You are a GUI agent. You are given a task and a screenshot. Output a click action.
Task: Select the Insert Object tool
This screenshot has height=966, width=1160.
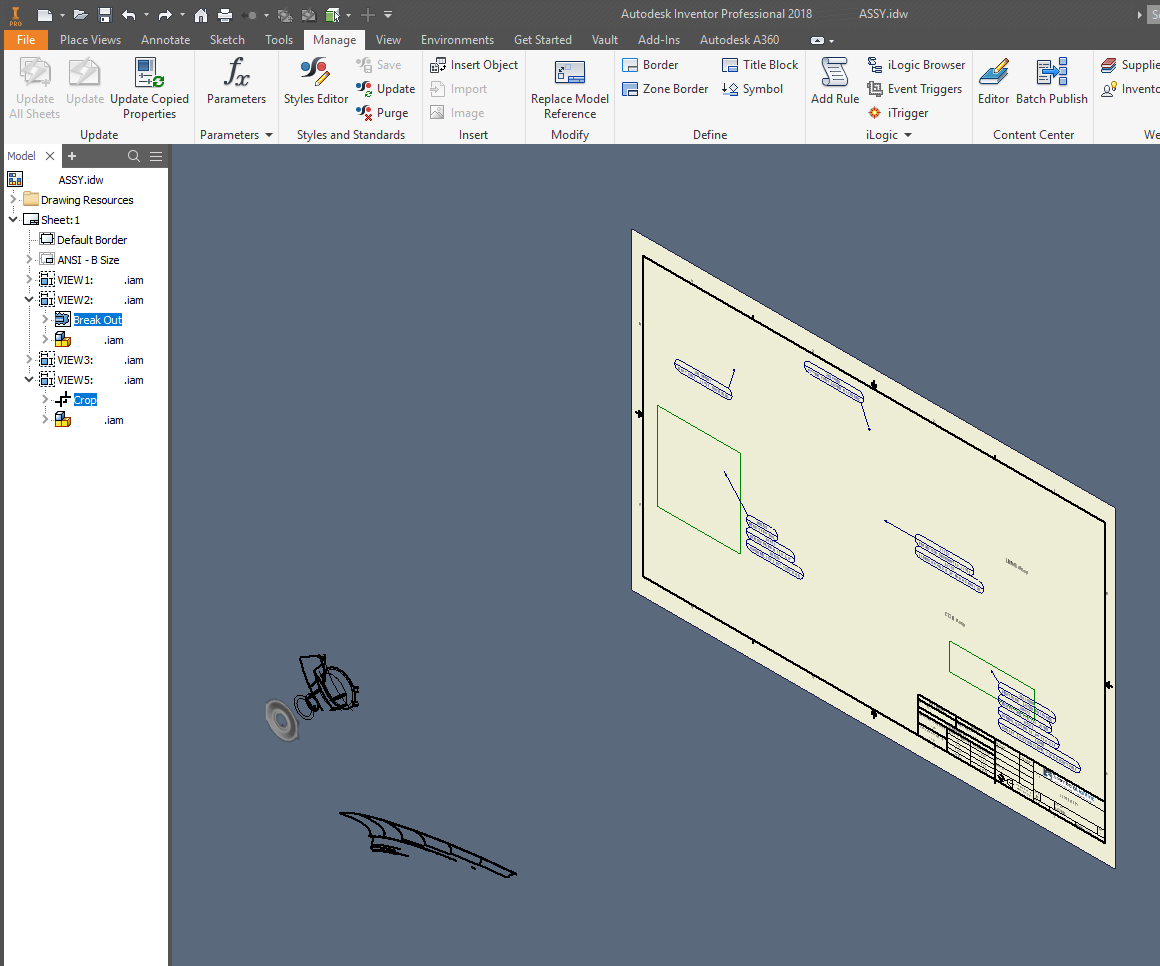click(473, 64)
